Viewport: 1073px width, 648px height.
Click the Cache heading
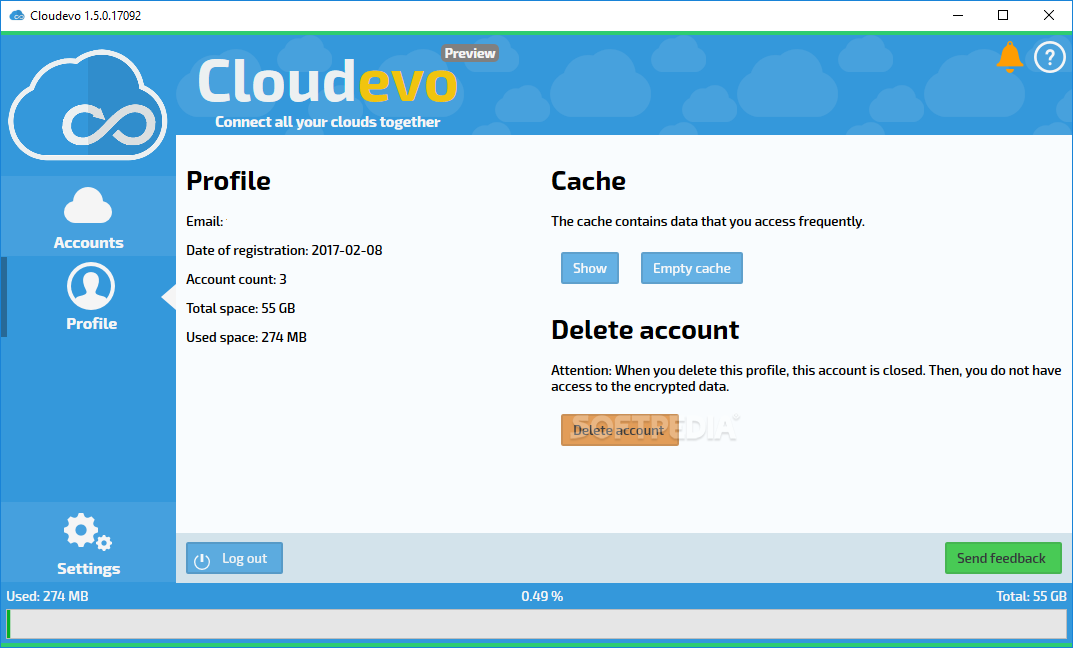coord(588,181)
